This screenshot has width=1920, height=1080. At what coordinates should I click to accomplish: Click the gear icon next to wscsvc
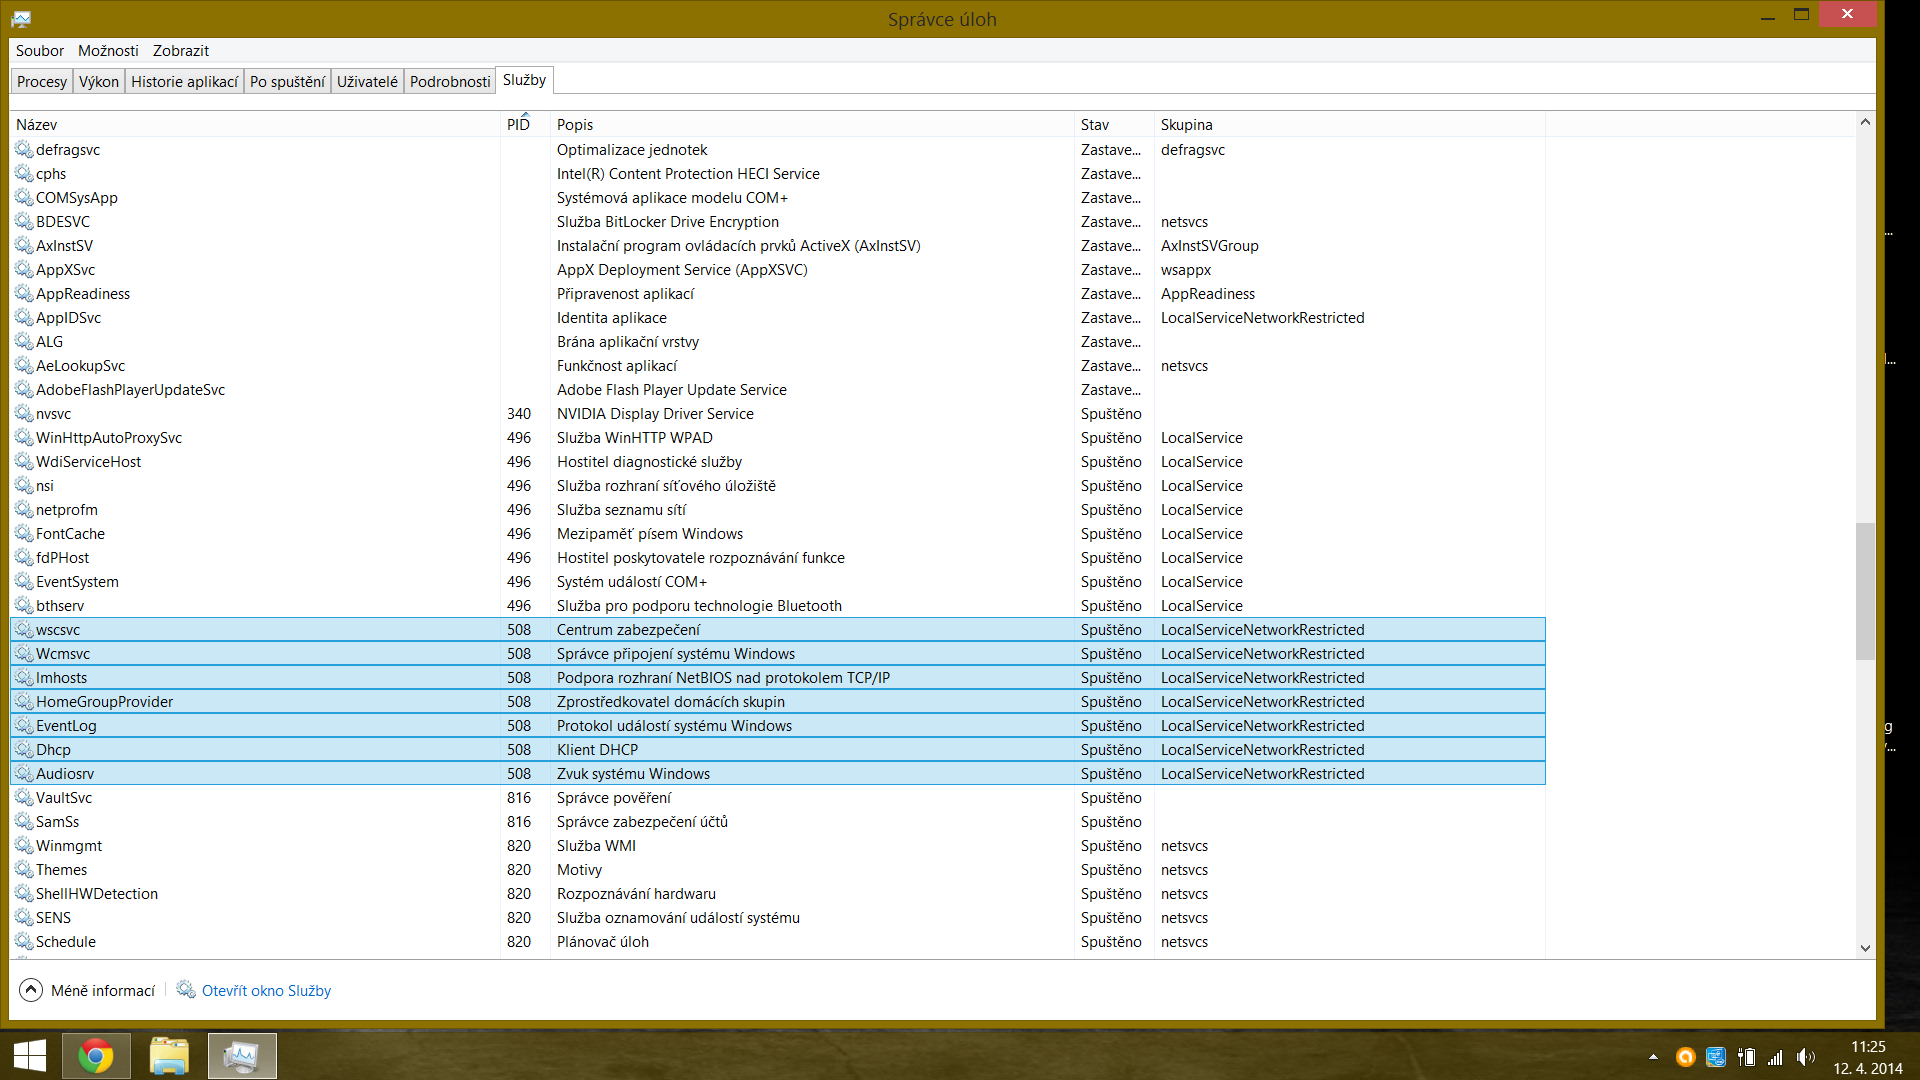pyautogui.click(x=24, y=629)
